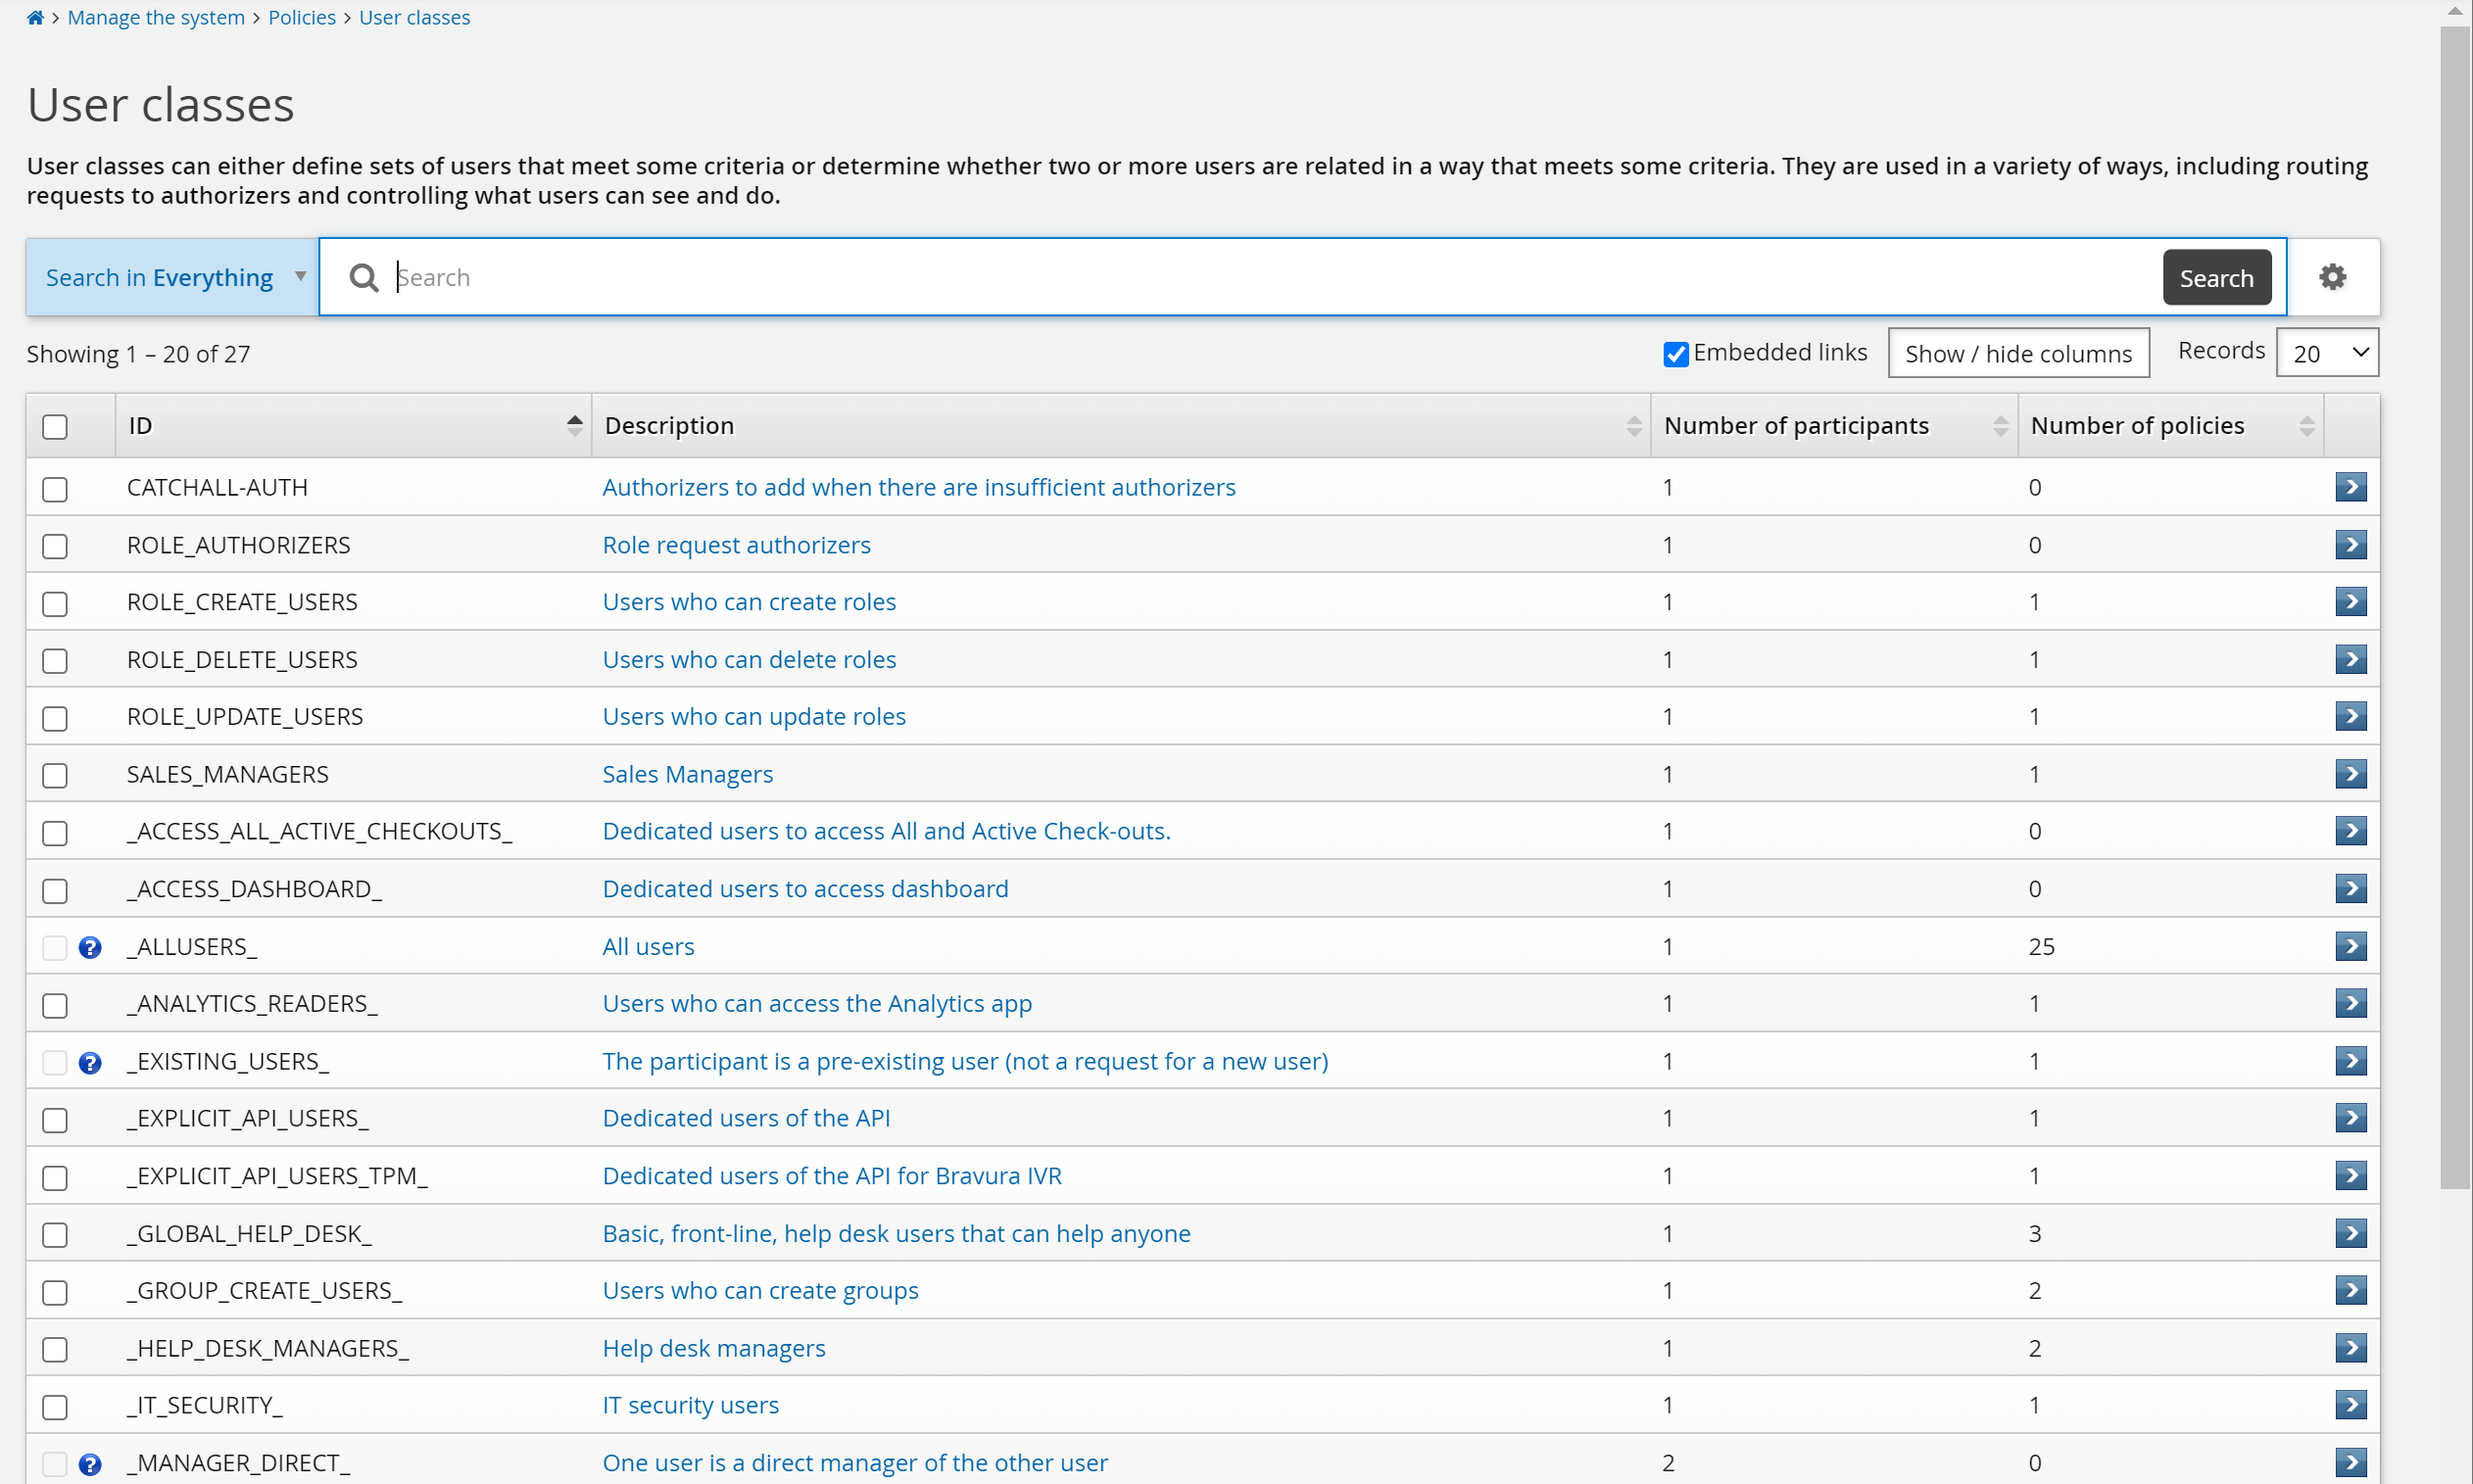Open Users who can create groups link
The height and width of the screenshot is (1484, 2473).
(760, 1291)
